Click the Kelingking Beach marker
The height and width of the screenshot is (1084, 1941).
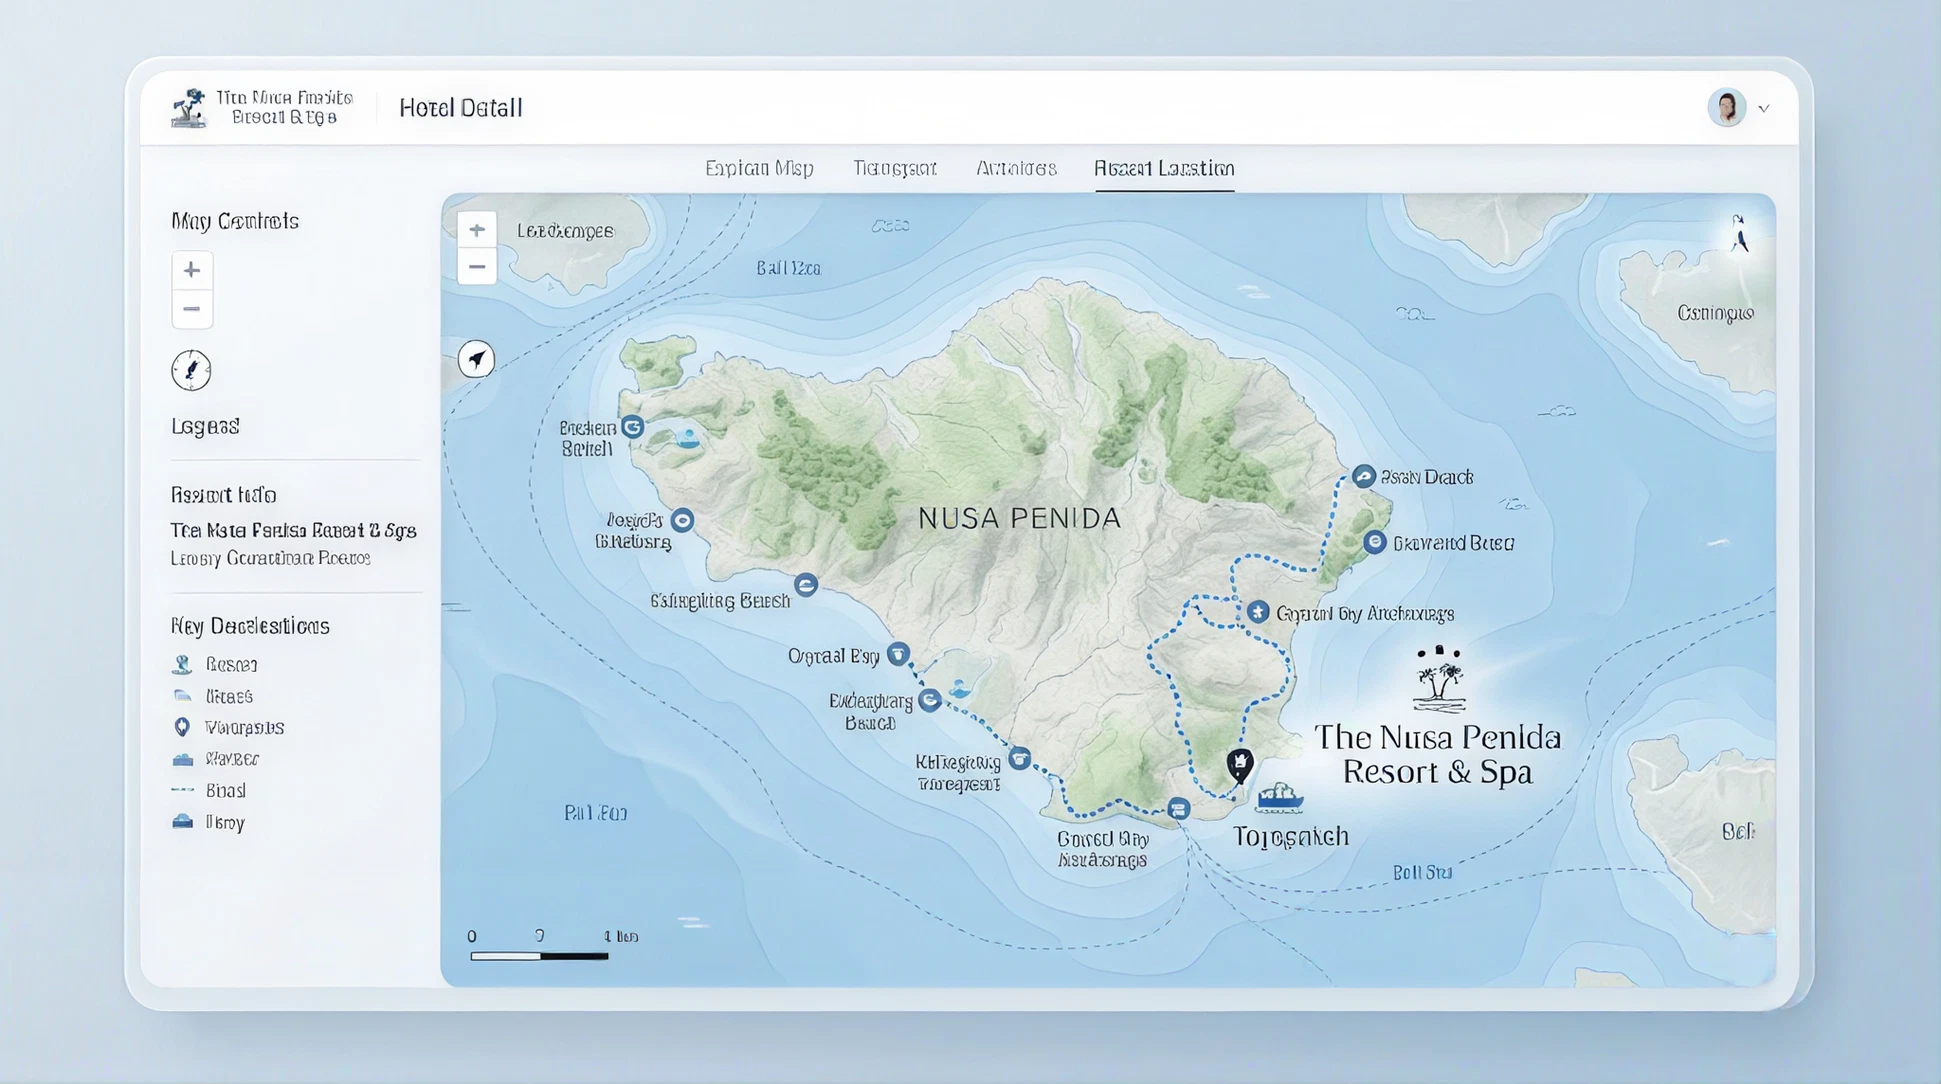[x=806, y=585]
